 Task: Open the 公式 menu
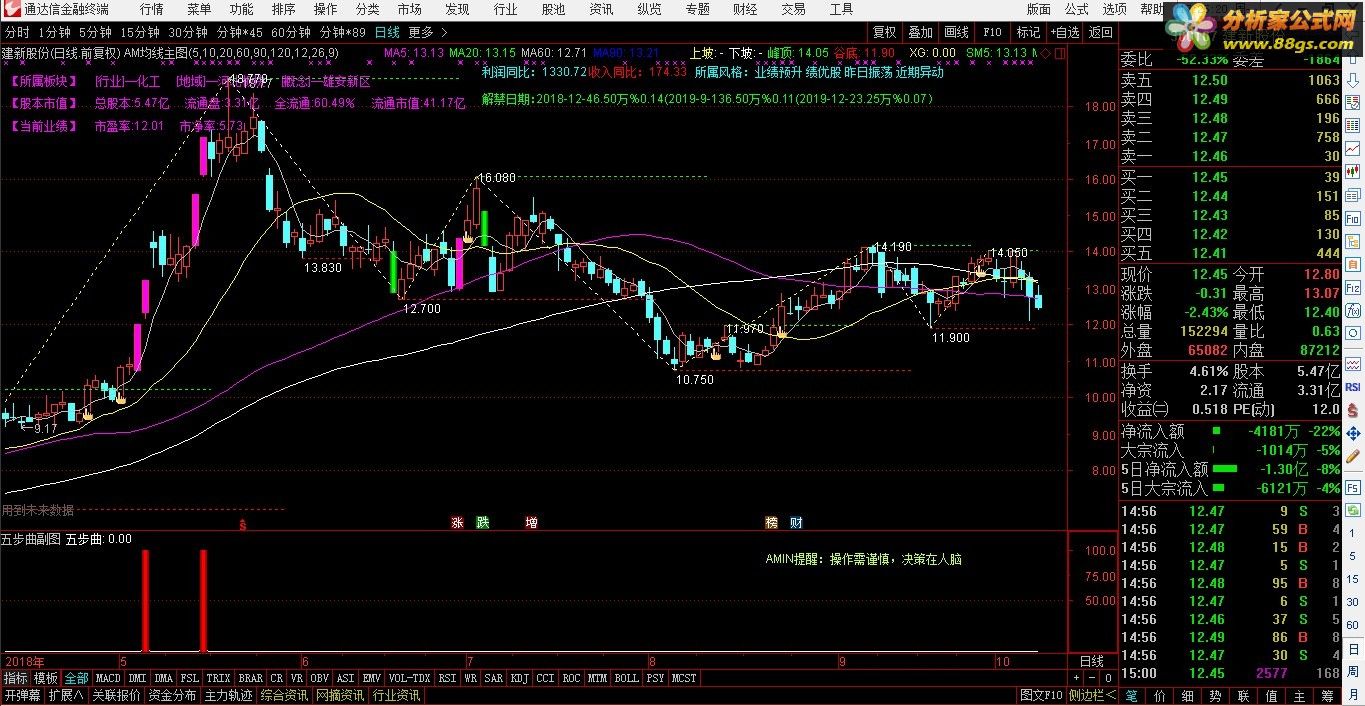point(1076,9)
